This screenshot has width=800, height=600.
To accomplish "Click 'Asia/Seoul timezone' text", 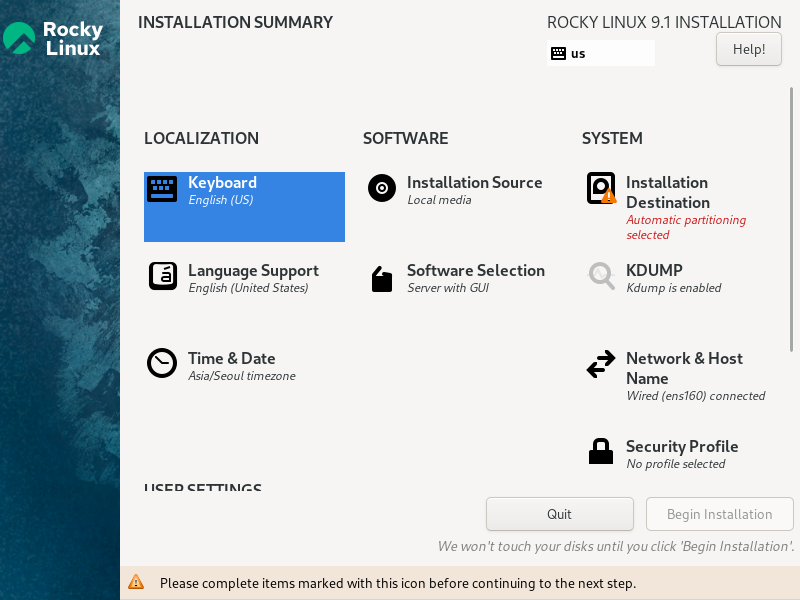I will (x=242, y=376).
